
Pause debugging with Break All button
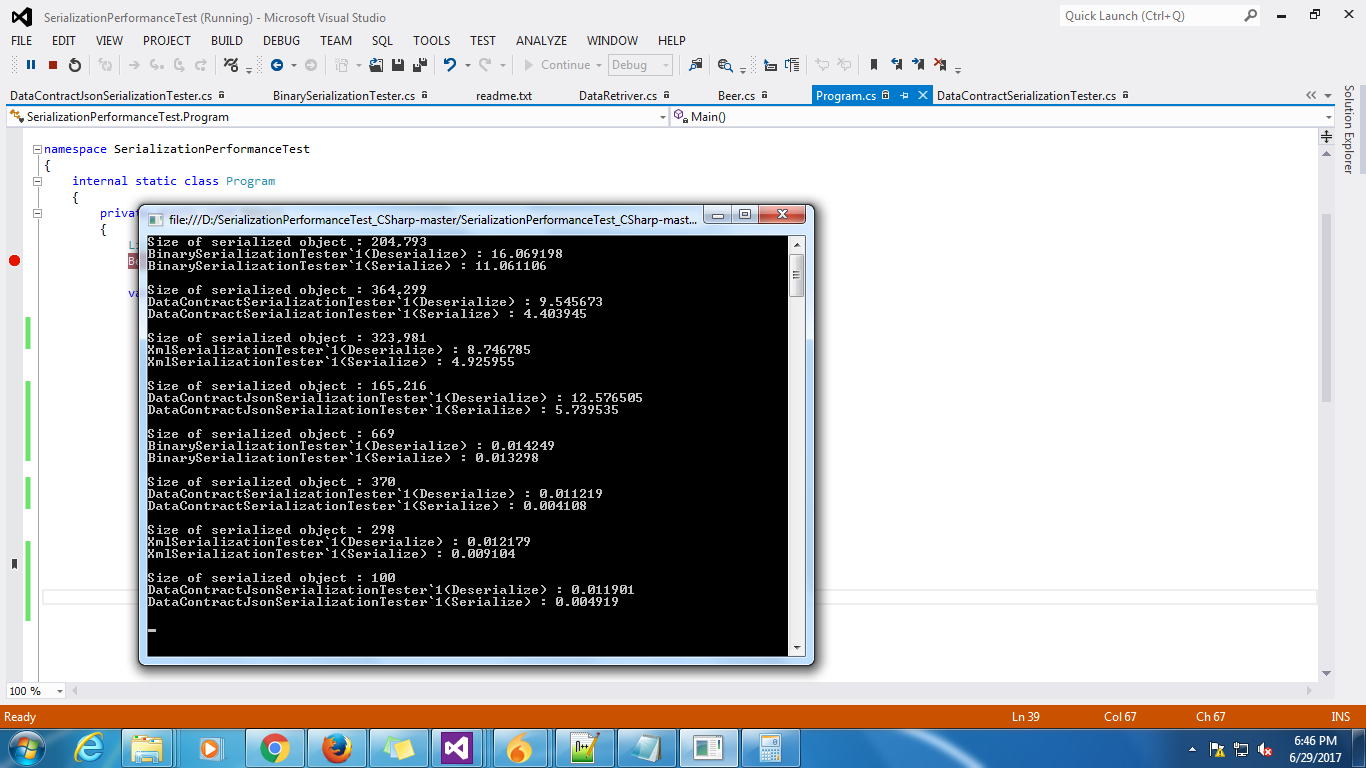(x=31, y=65)
